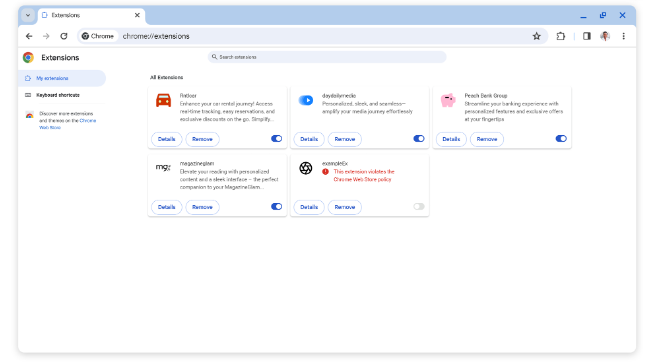
Task: Click the Chrome Web Store rainbow icon
Action: [x=29, y=115]
